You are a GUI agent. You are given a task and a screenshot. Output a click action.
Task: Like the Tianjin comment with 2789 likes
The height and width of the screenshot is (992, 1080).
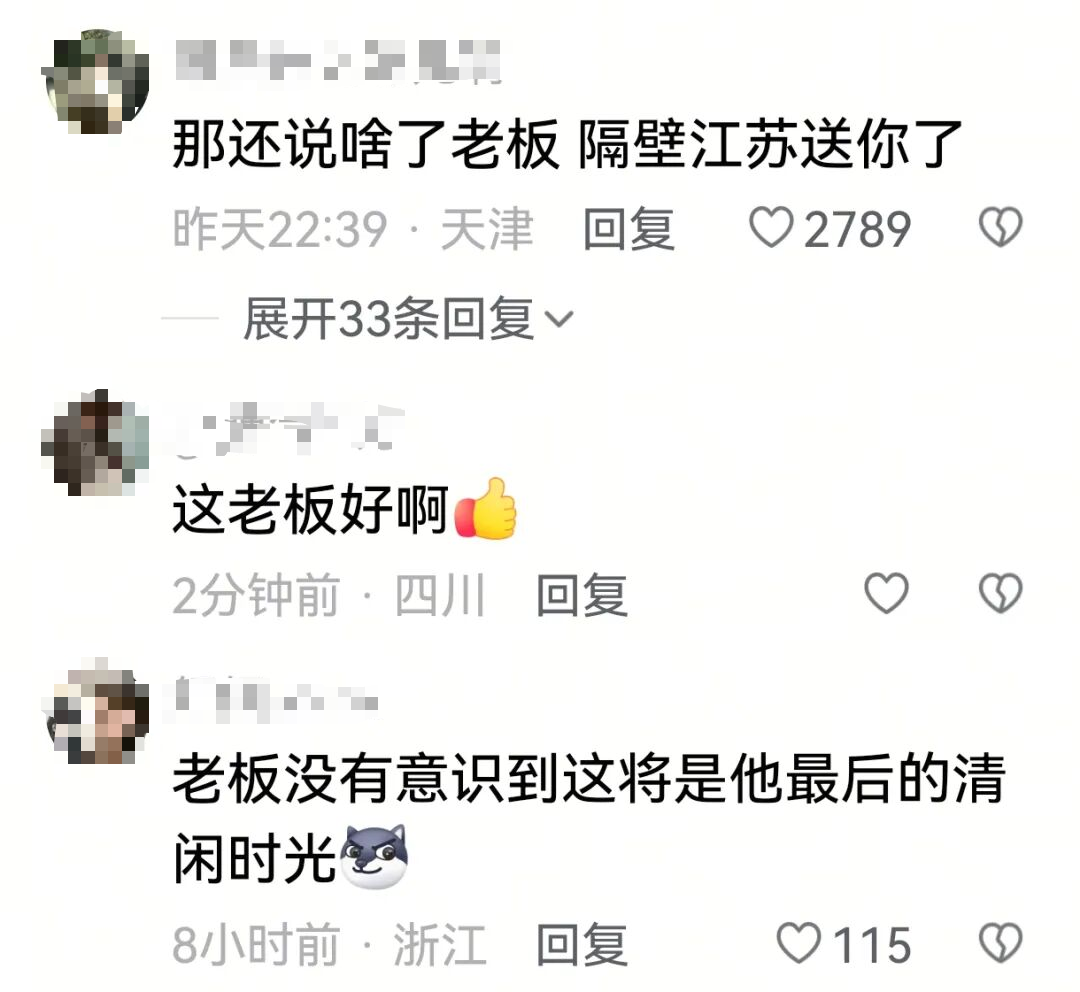click(x=771, y=228)
